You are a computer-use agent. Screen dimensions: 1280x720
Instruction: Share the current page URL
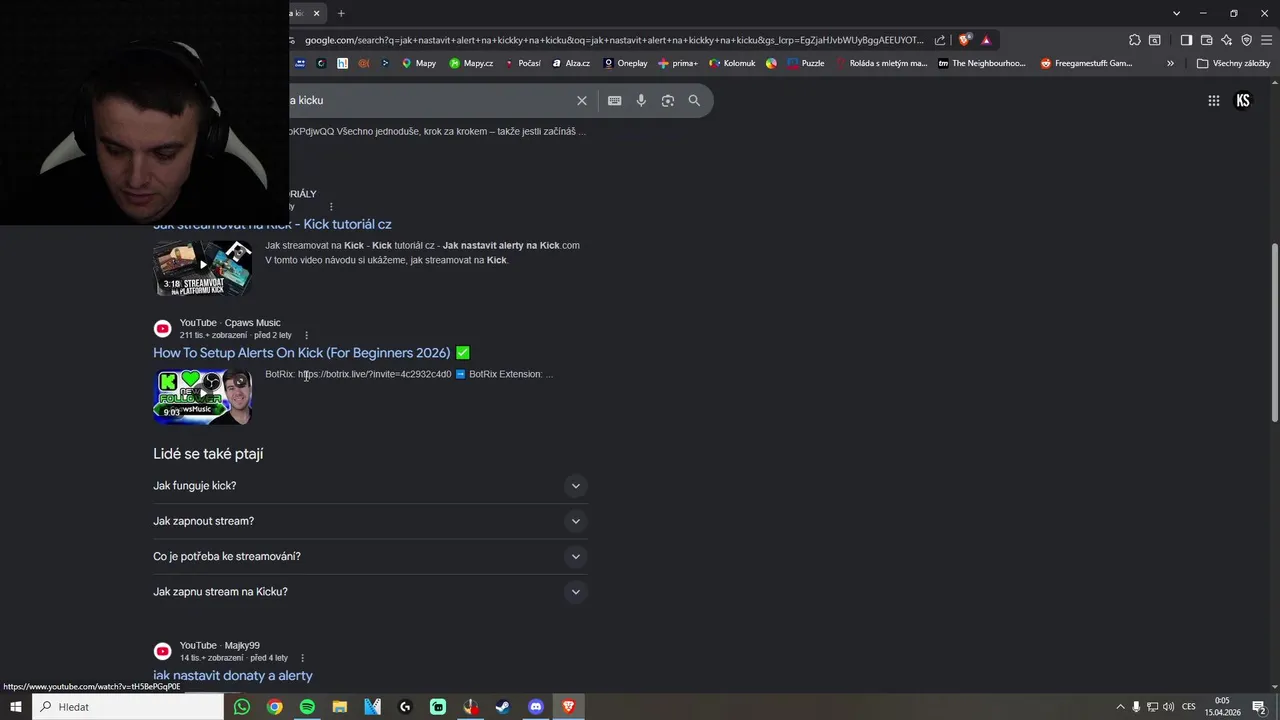[x=940, y=40]
